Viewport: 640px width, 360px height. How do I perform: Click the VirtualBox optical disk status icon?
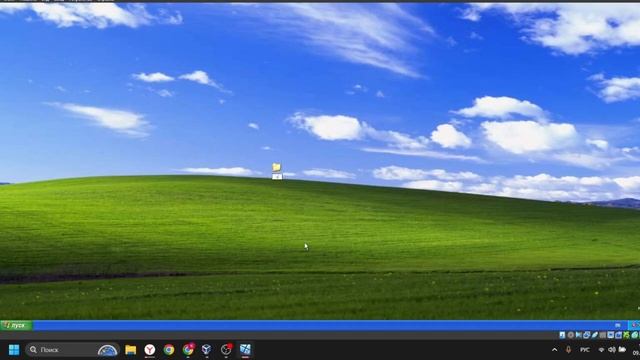point(571,335)
